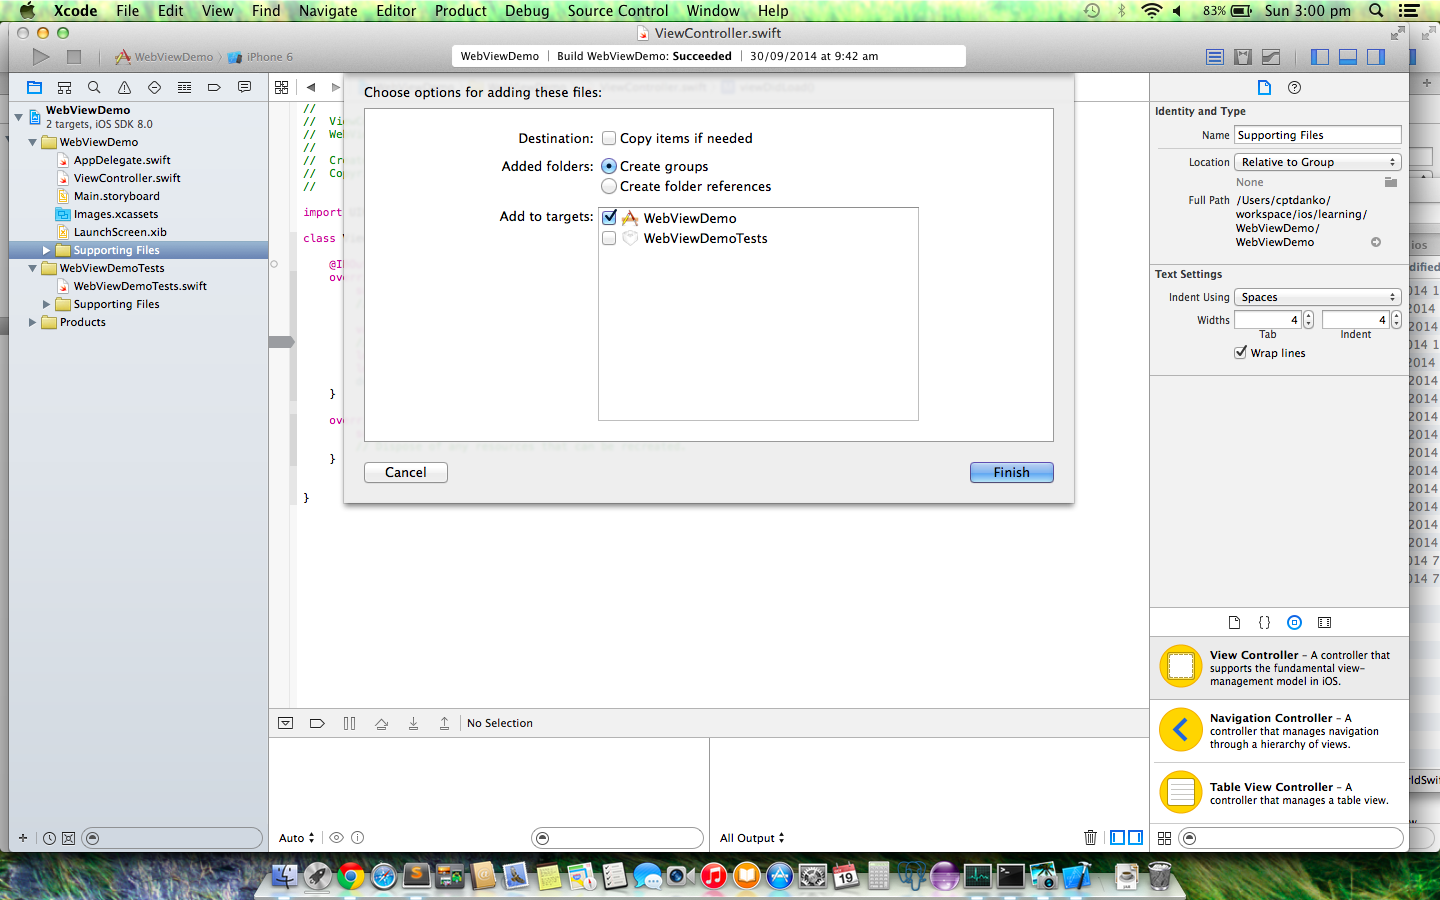This screenshot has height=900, width=1440.
Task: Open the Location dropdown
Action: tap(1318, 162)
